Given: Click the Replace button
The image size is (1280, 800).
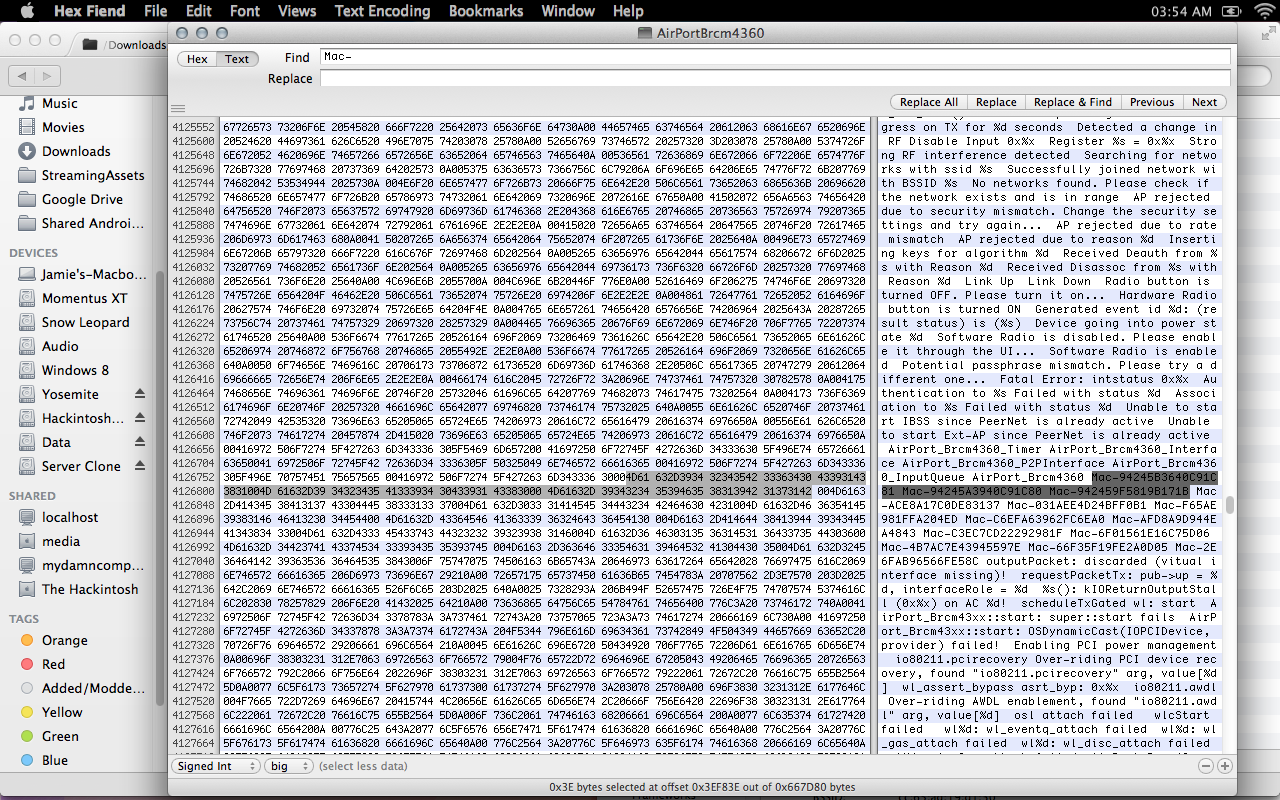Looking at the screenshot, I should 996,102.
